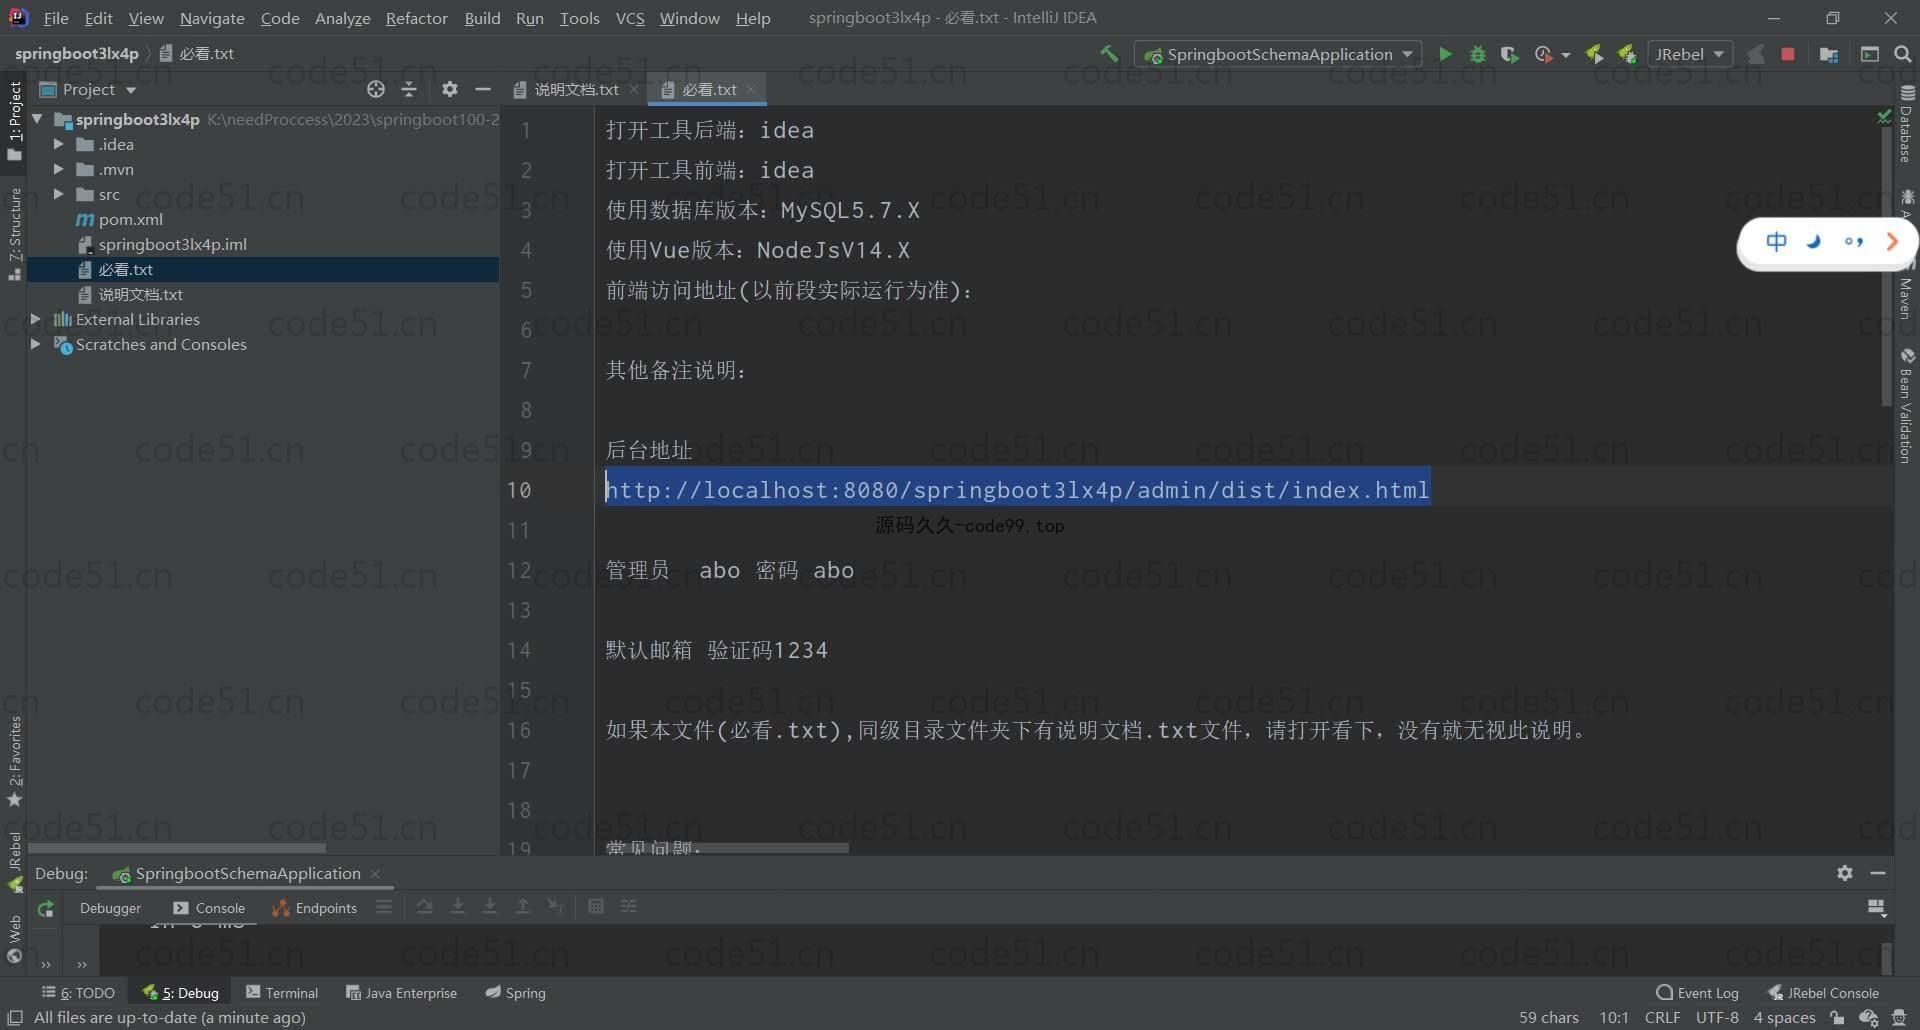1920x1030 pixels.
Task: Switch to the Debugger tab
Action: click(110, 908)
